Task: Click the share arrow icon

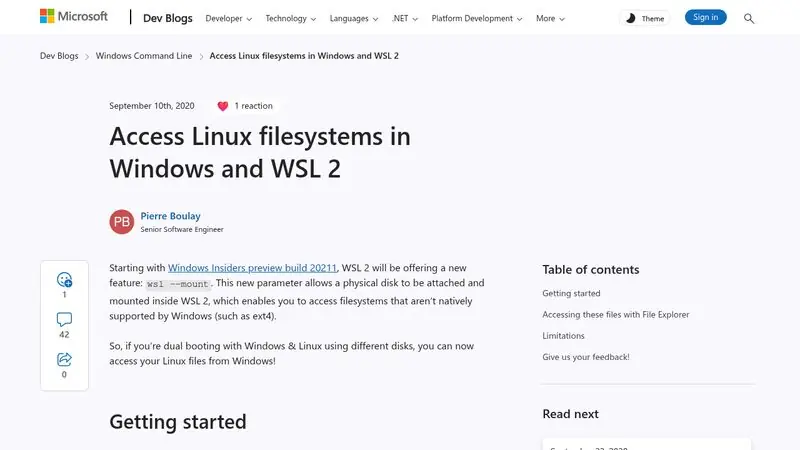Action: [x=64, y=359]
